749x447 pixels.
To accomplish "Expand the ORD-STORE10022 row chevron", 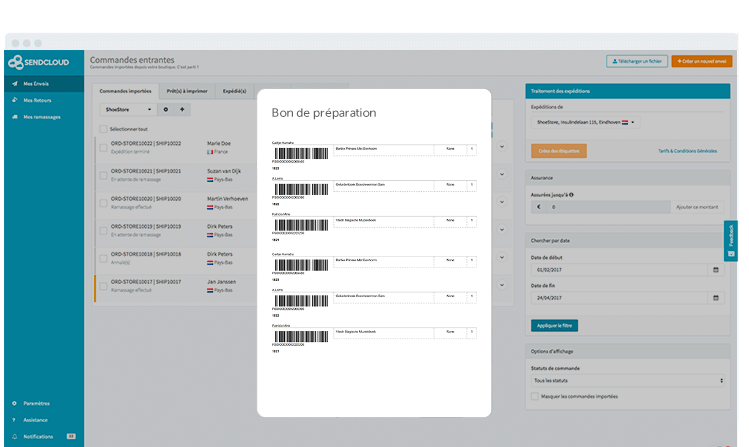I will tap(502, 147).
